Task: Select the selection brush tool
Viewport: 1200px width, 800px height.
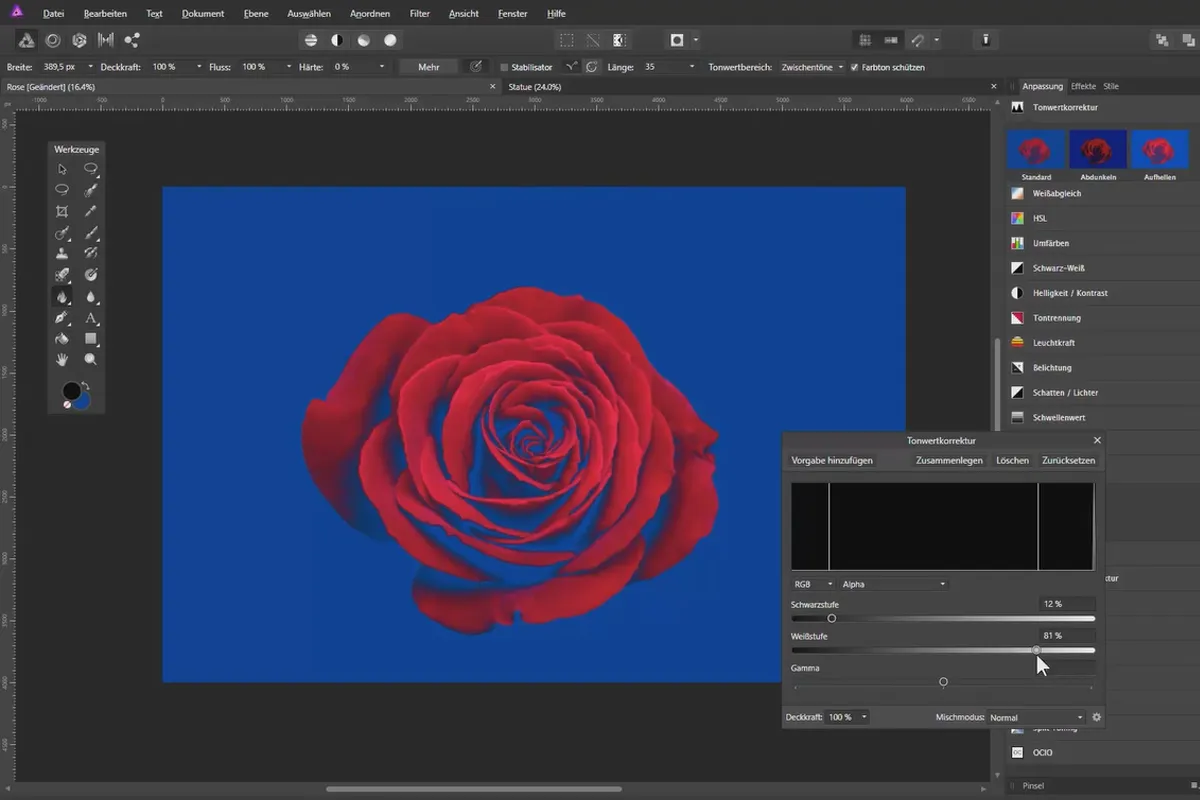Action: (91, 190)
